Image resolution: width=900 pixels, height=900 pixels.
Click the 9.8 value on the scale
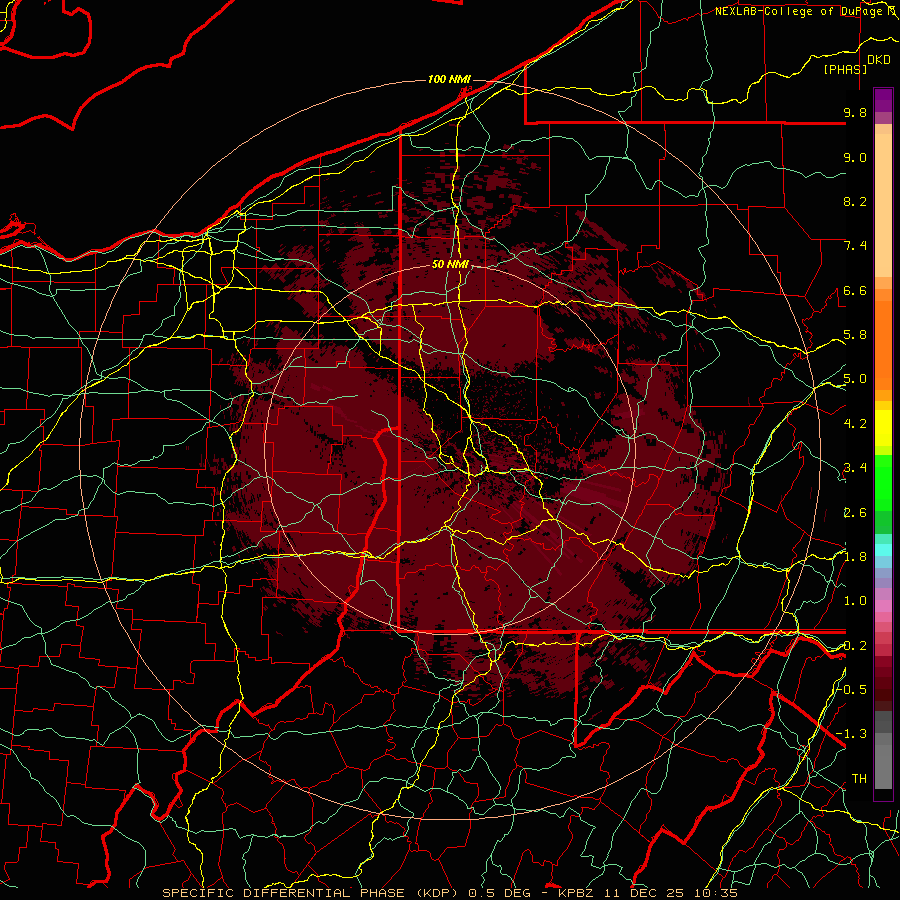point(855,113)
